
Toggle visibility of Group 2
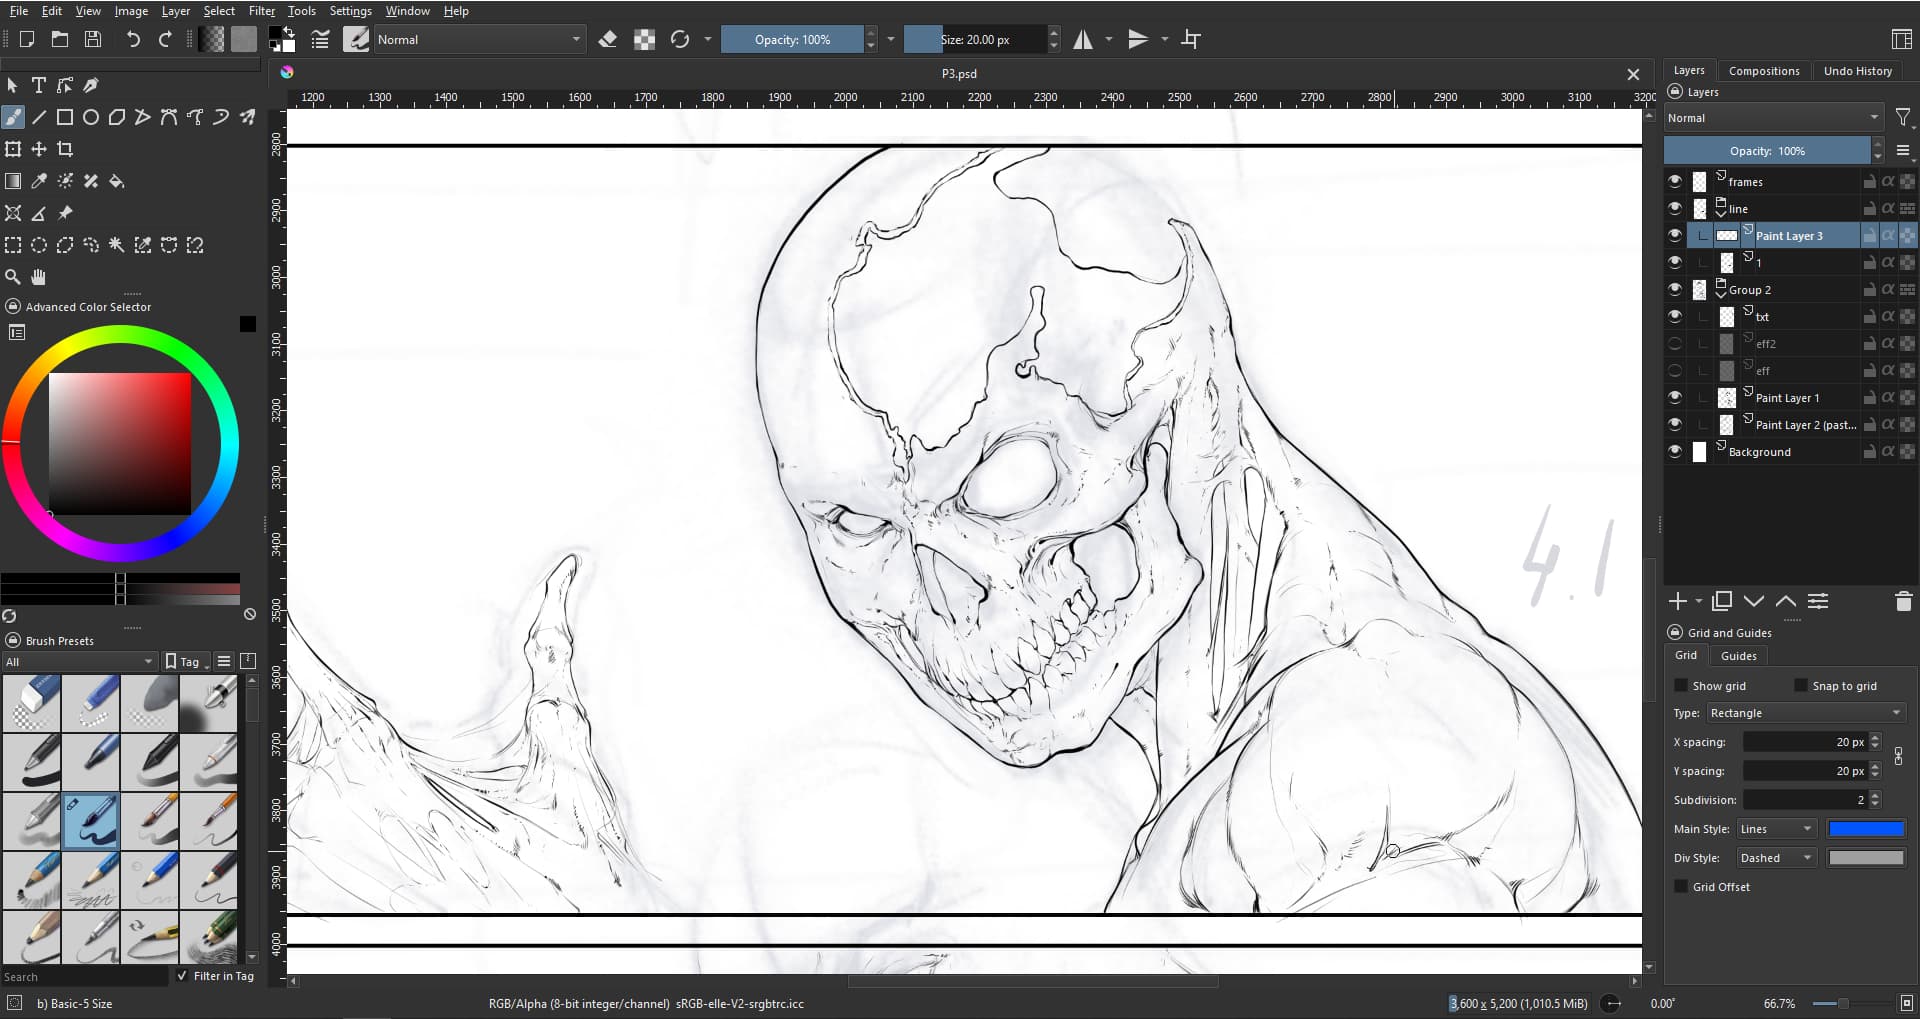(1675, 289)
